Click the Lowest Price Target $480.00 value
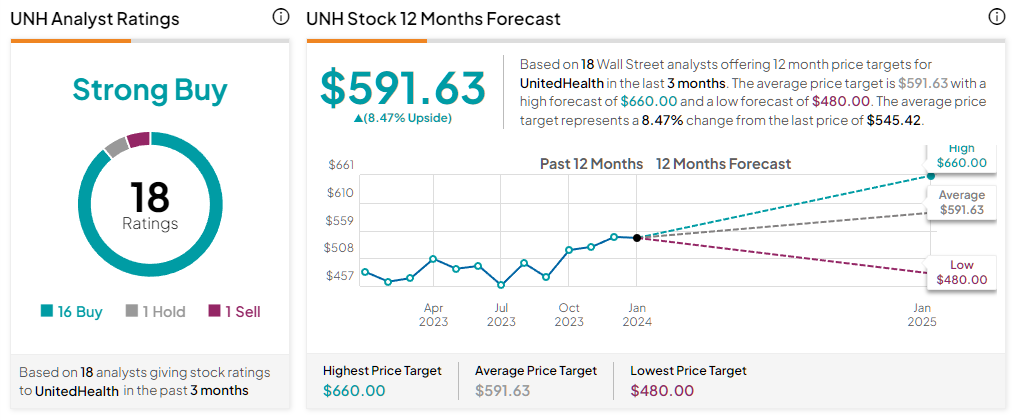This screenshot has height=420, width=1018. [662, 390]
